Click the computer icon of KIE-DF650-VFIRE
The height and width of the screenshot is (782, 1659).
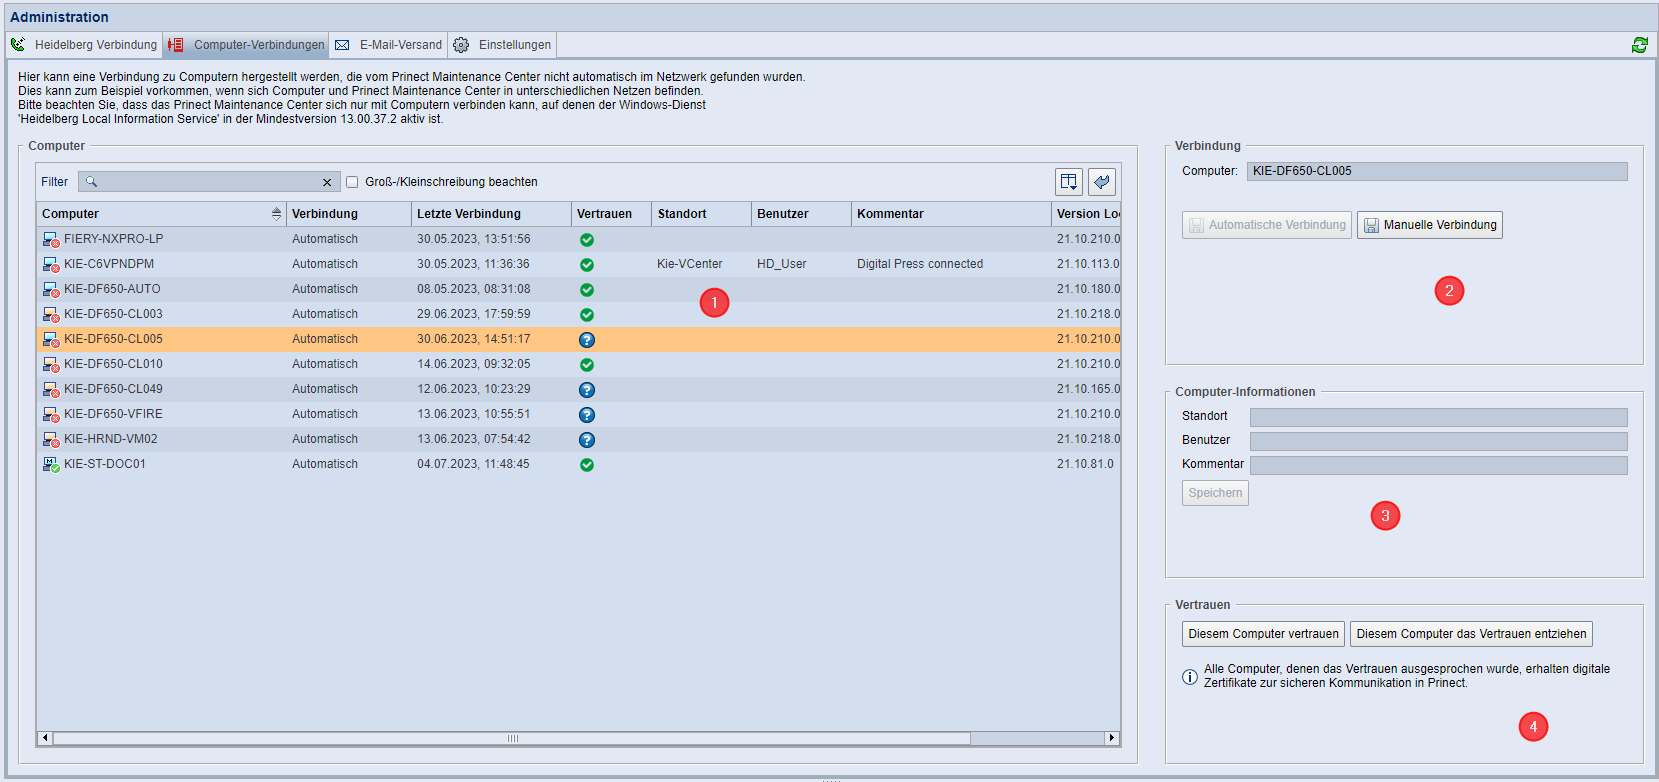(x=51, y=415)
